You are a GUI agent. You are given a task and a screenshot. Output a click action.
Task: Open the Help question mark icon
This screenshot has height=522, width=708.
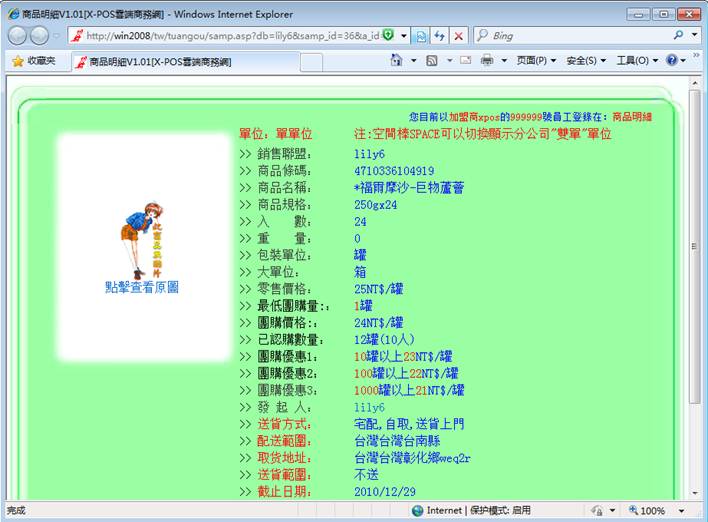coord(671,61)
